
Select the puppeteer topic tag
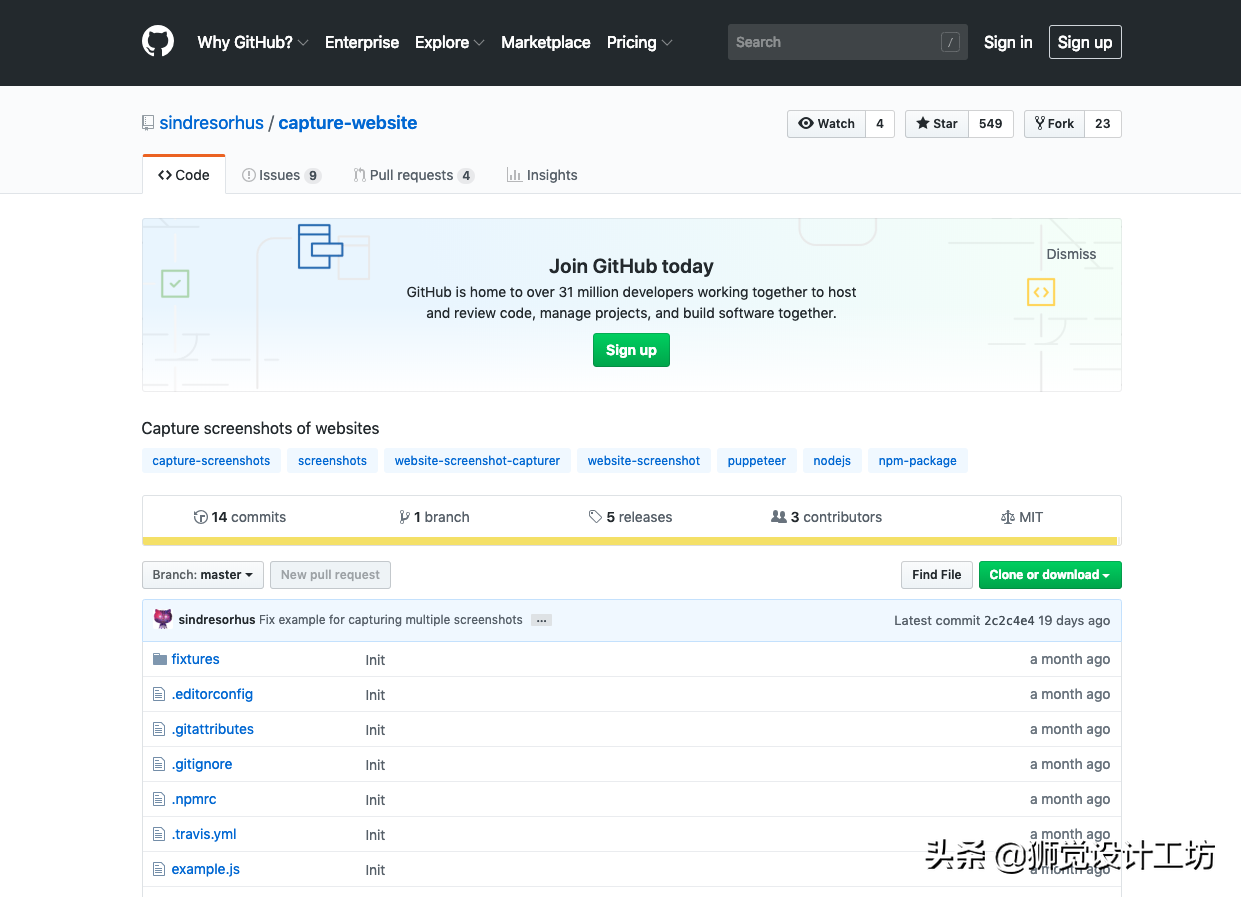[x=756, y=461]
